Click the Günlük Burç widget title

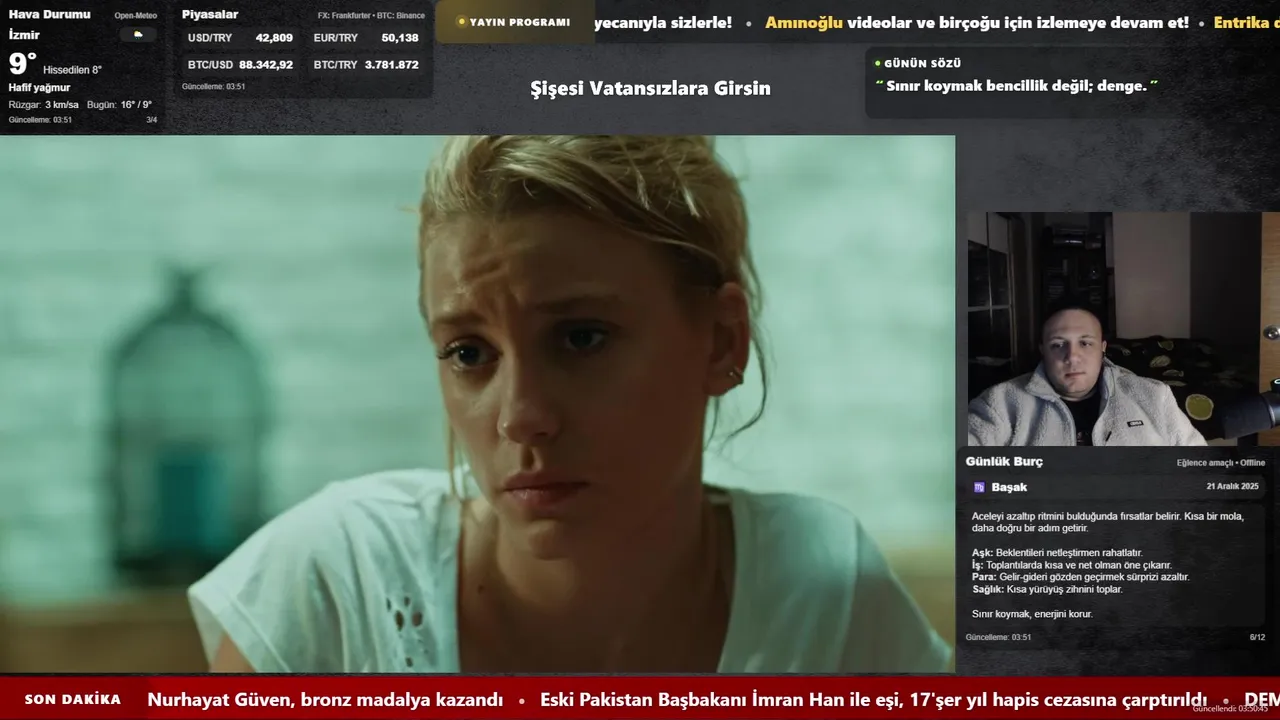tap(1004, 462)
